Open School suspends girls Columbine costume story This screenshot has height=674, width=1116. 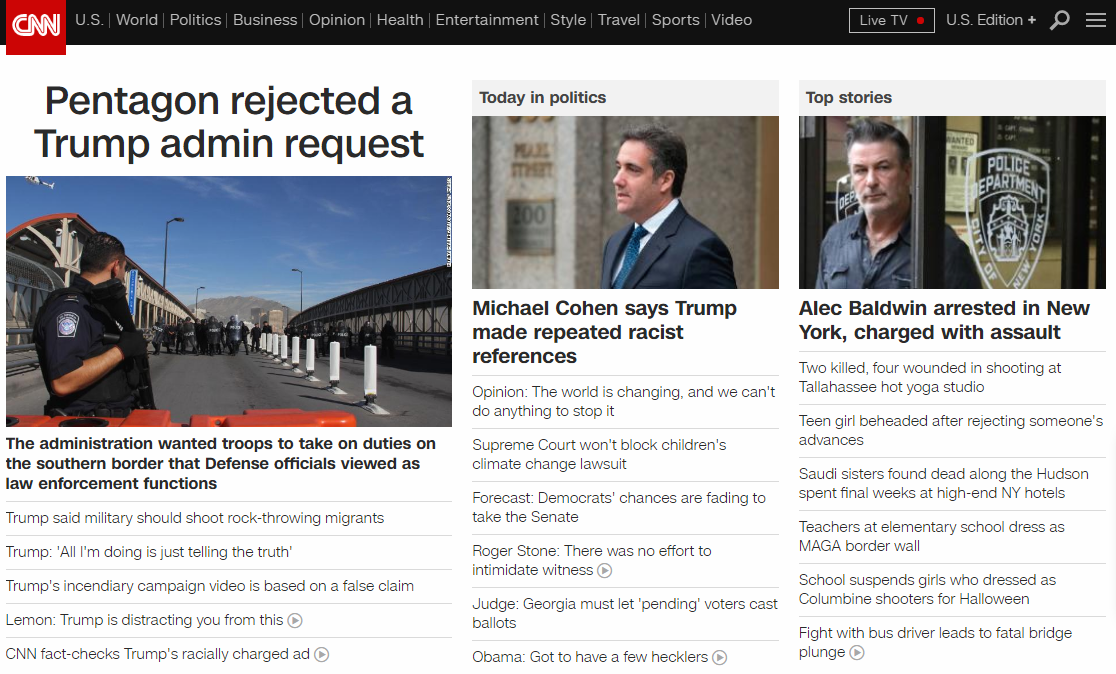pyautogui.click(x=927, y=589)
